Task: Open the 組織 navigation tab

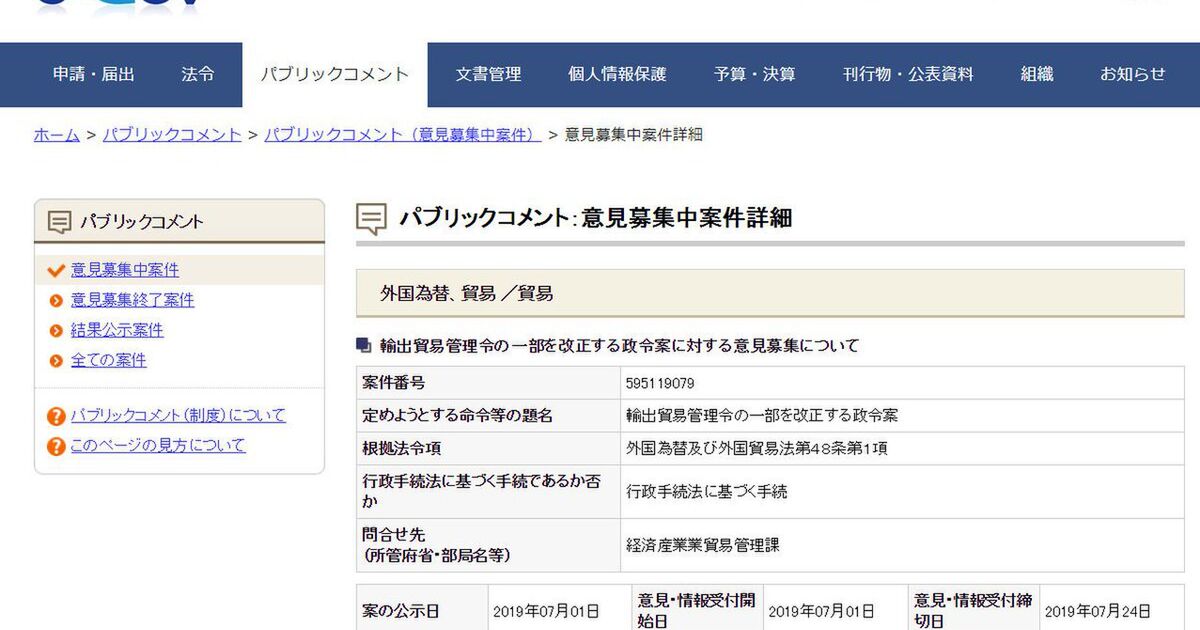Action: [x=1037, y=74]
